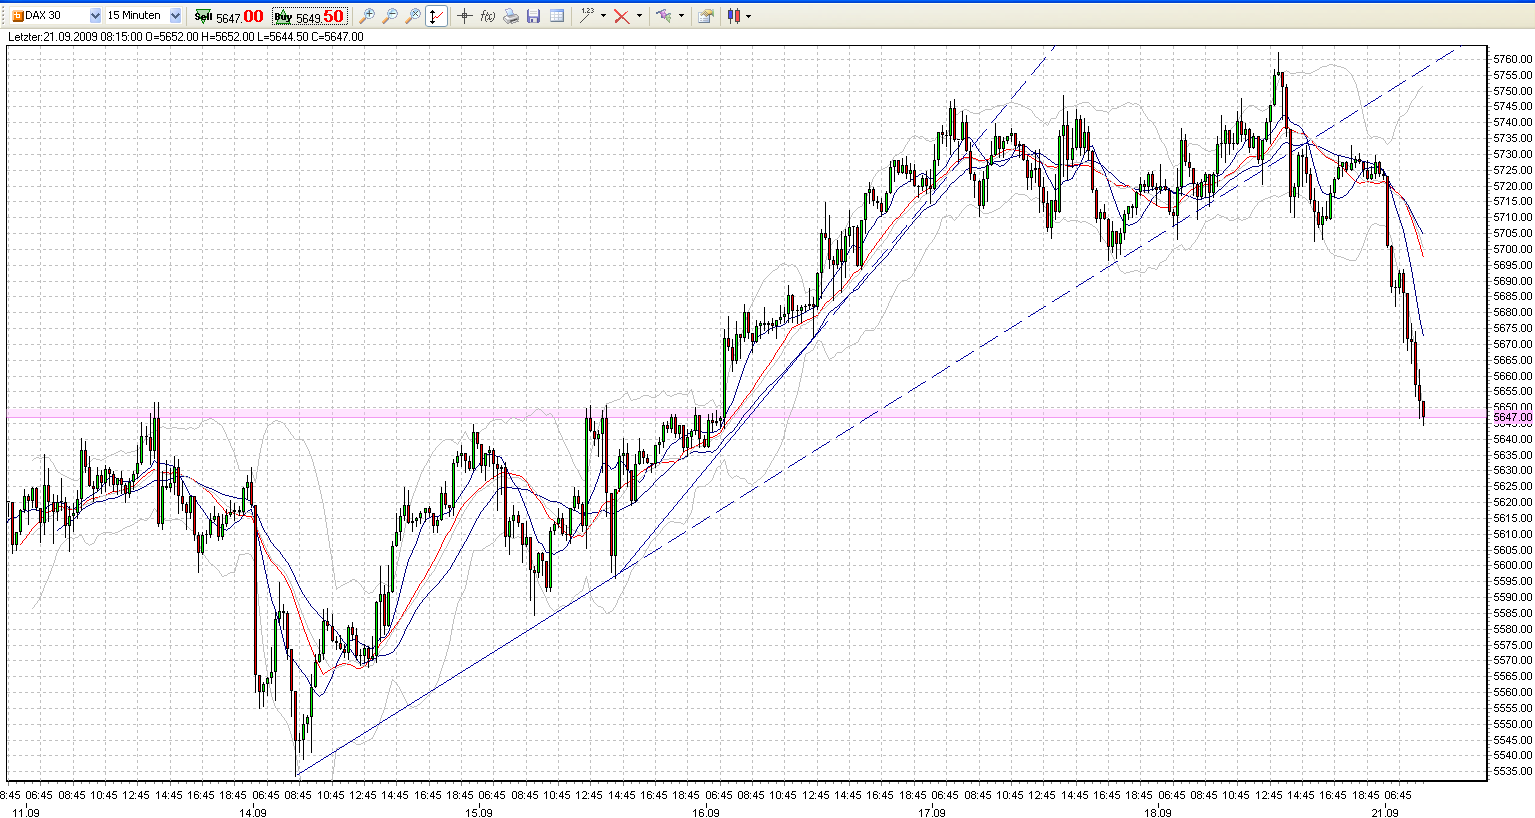Viewport: 1535px width, 818px height.
Task: Open the DAX 30 instrument dropdown
Action: 95,16
